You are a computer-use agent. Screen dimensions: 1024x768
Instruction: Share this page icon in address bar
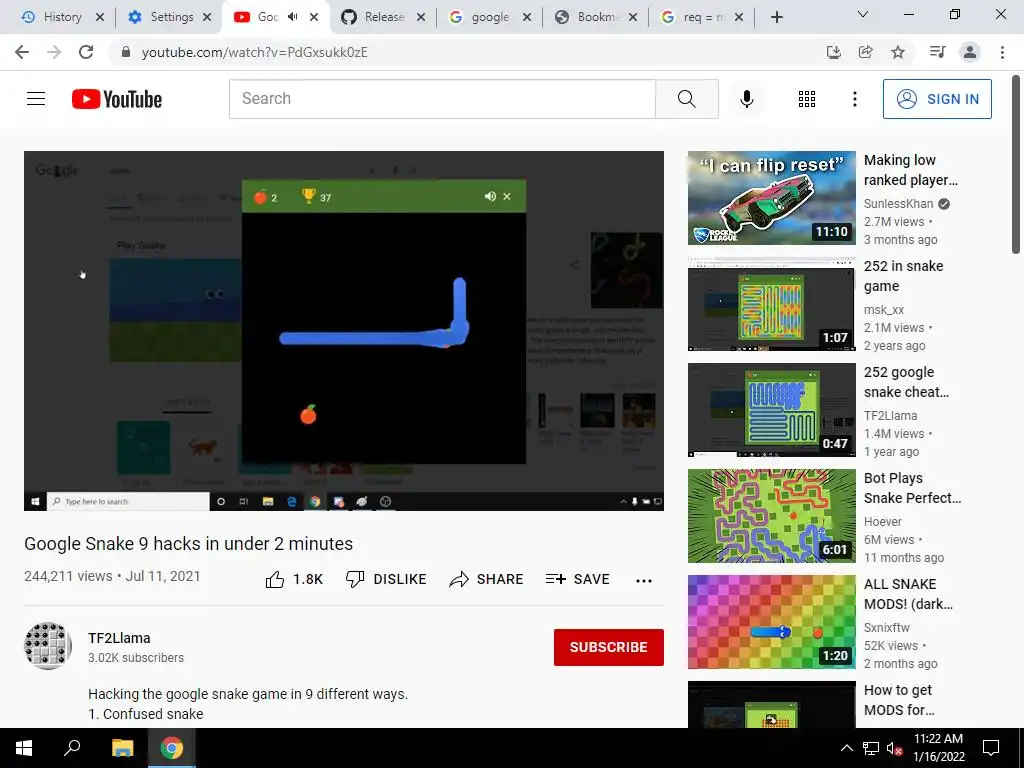(x=865, y=52)
